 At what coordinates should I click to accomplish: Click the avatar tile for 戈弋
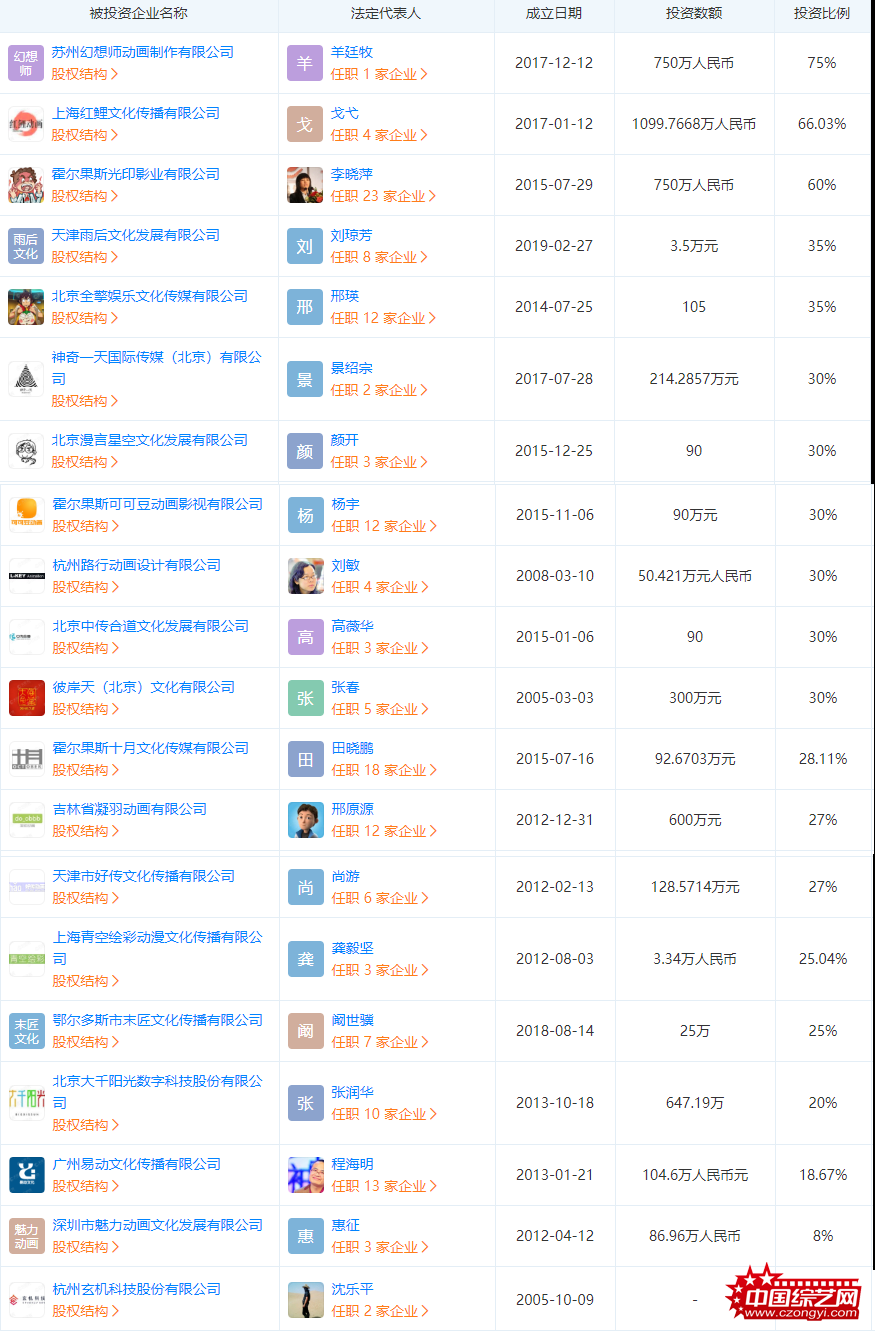[x=305, y=124]
